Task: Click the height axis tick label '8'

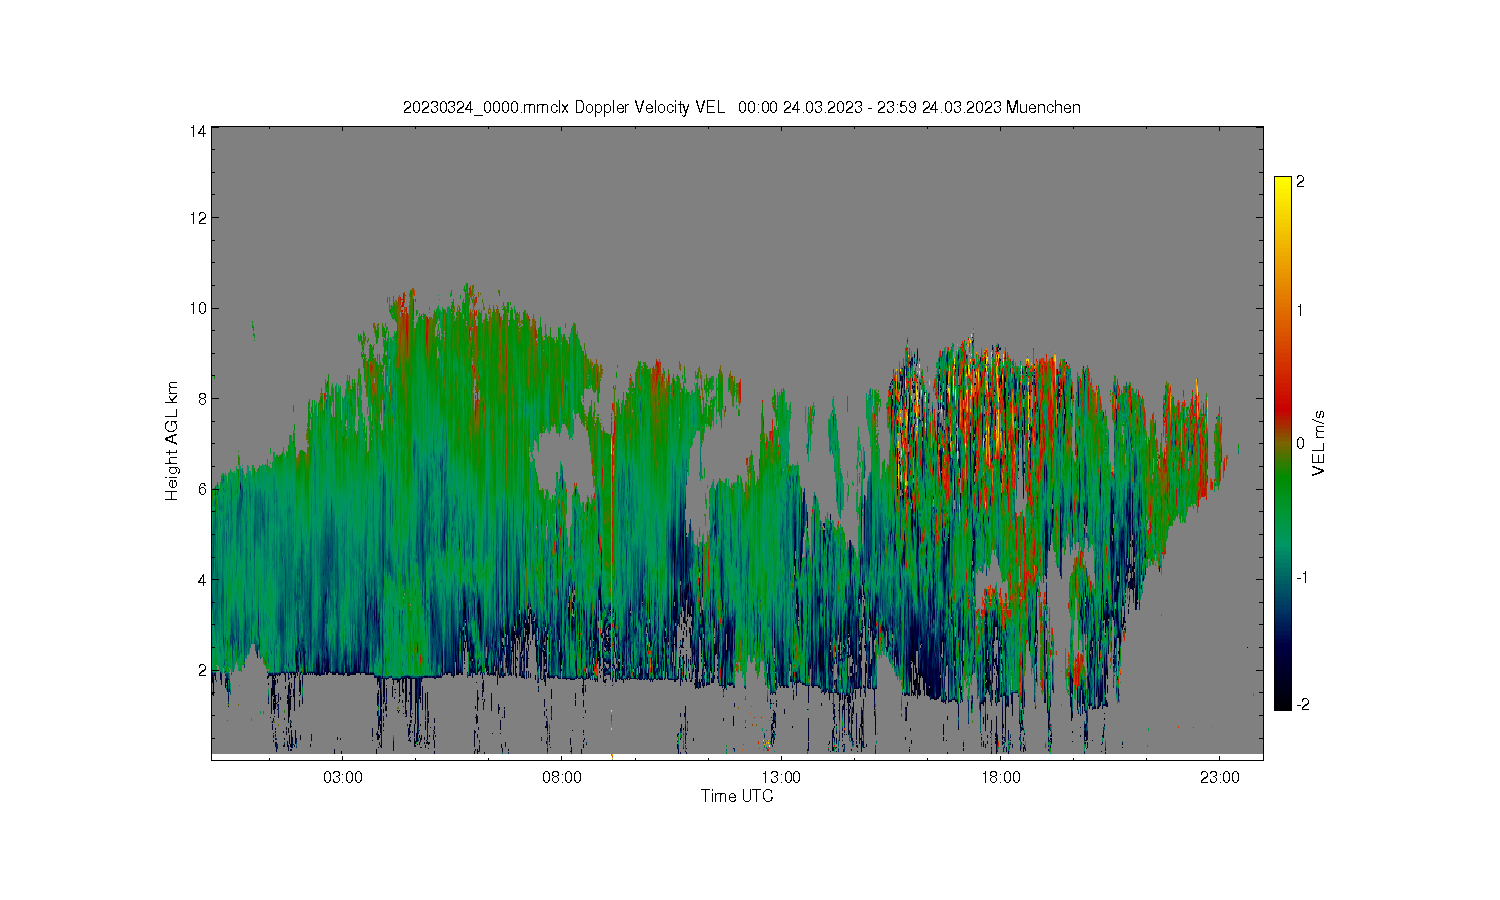Action: click(x=202, y=398)
